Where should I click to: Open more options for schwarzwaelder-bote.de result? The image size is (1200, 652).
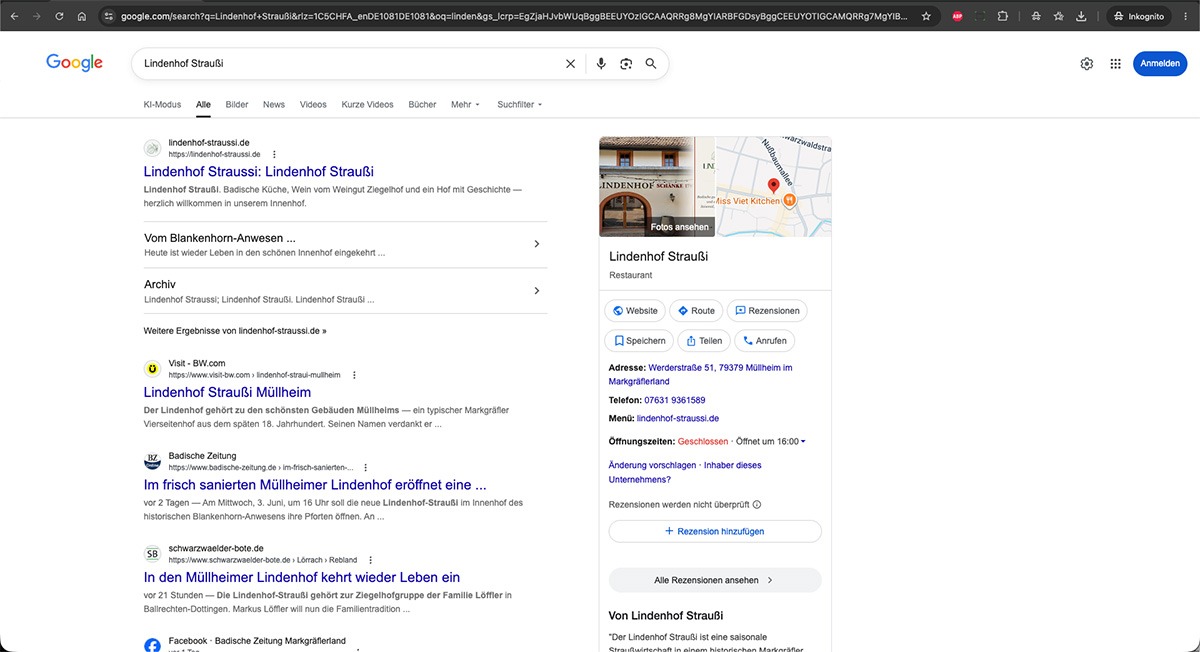pyautogui.click(x=370, y=560)
